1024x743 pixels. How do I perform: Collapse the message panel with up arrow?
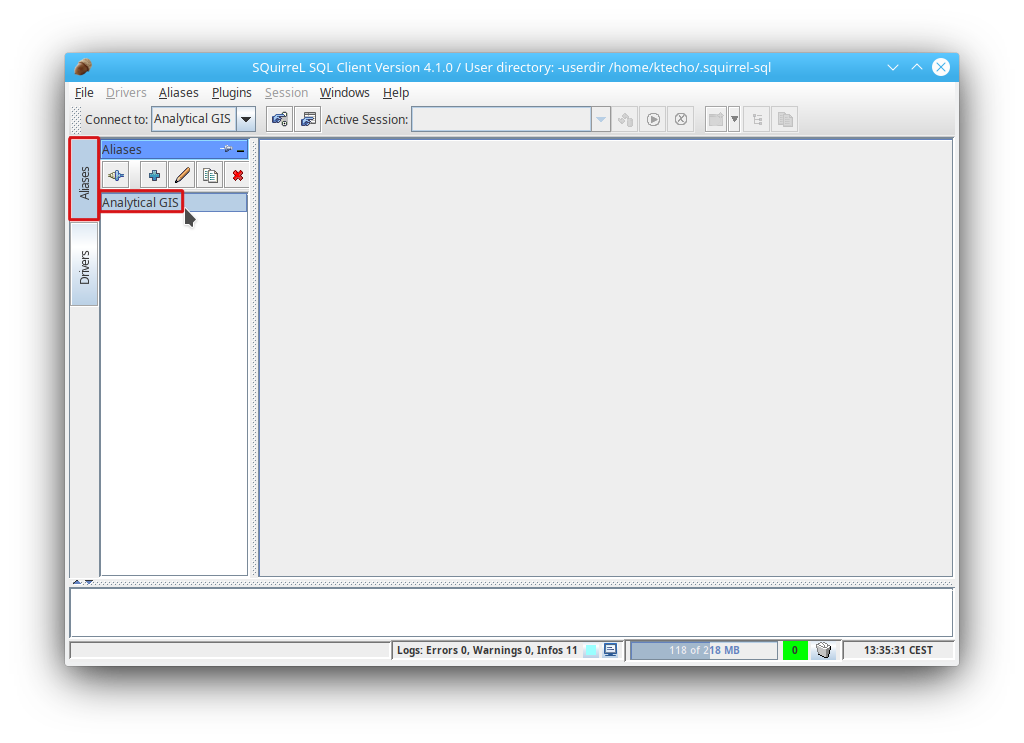76,581
